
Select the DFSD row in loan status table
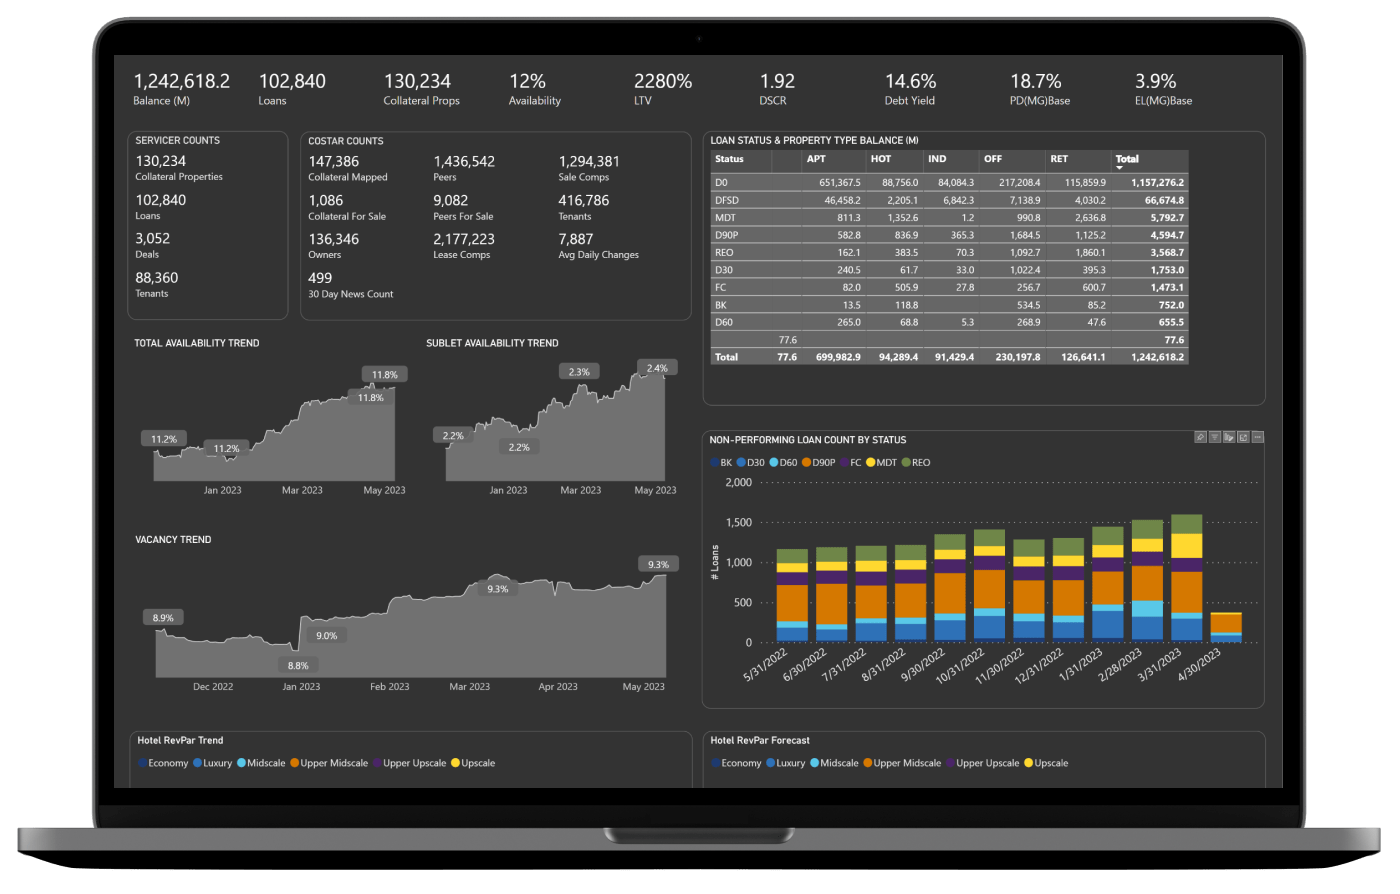tap(726, 200)
